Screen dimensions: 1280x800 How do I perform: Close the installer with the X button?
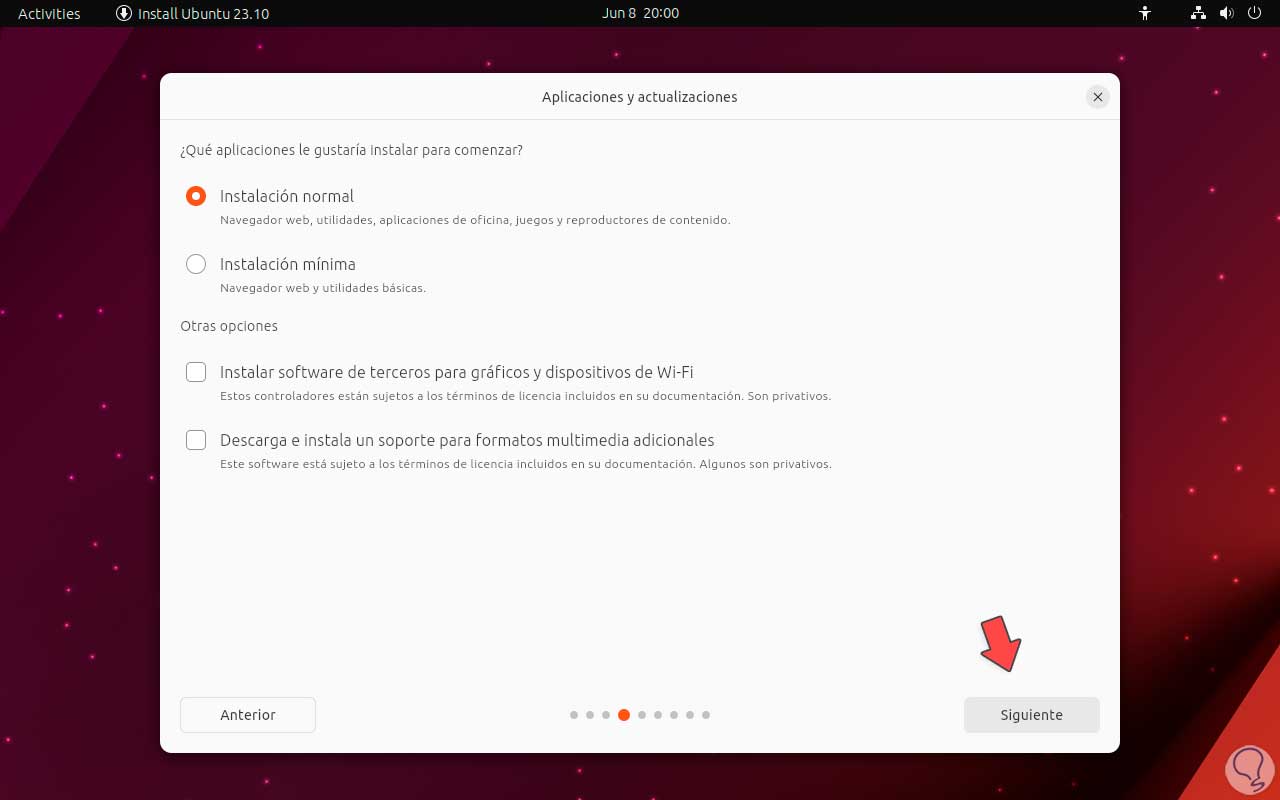click(1098, 97)
